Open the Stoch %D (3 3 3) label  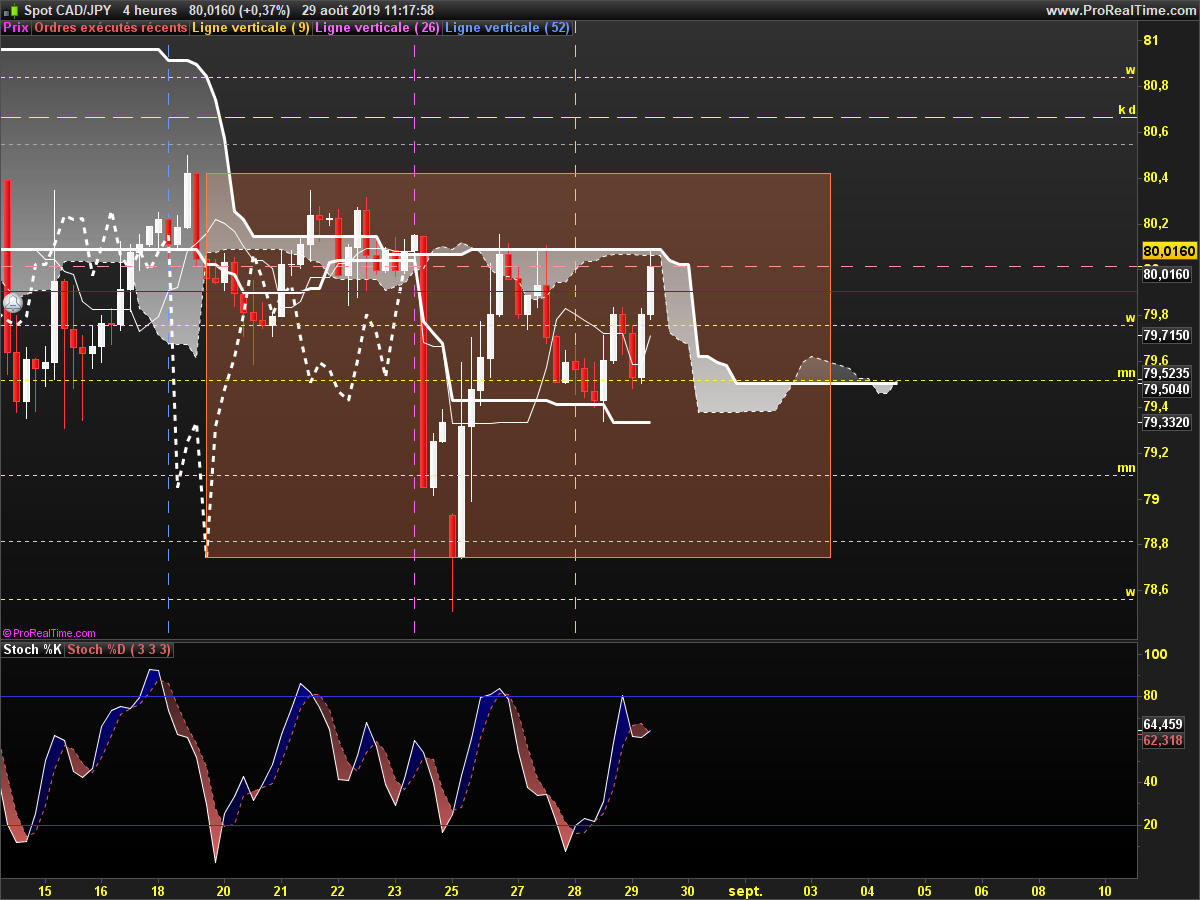[120, 650]
